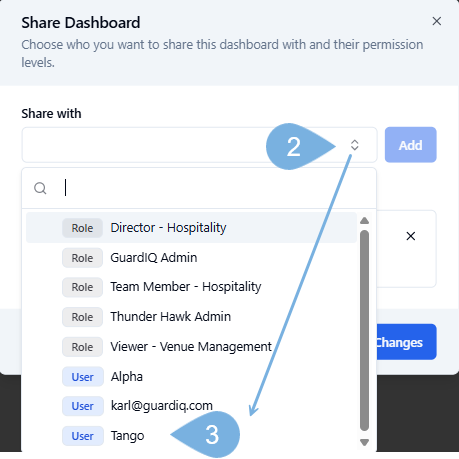The height and width of the screenshot is (459, 459).
Task: Click the search magnifier icon
Action: coord(40,188)
